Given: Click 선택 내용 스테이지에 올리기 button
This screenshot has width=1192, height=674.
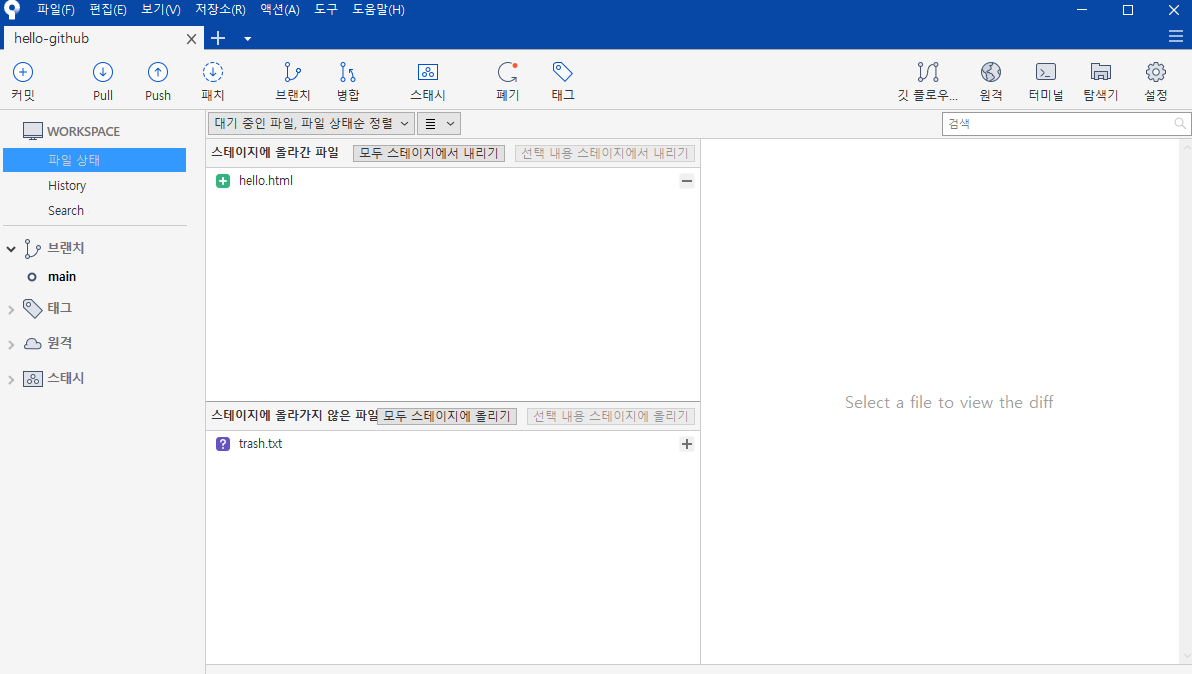Looking at the screenshot, I should [610, 416].
